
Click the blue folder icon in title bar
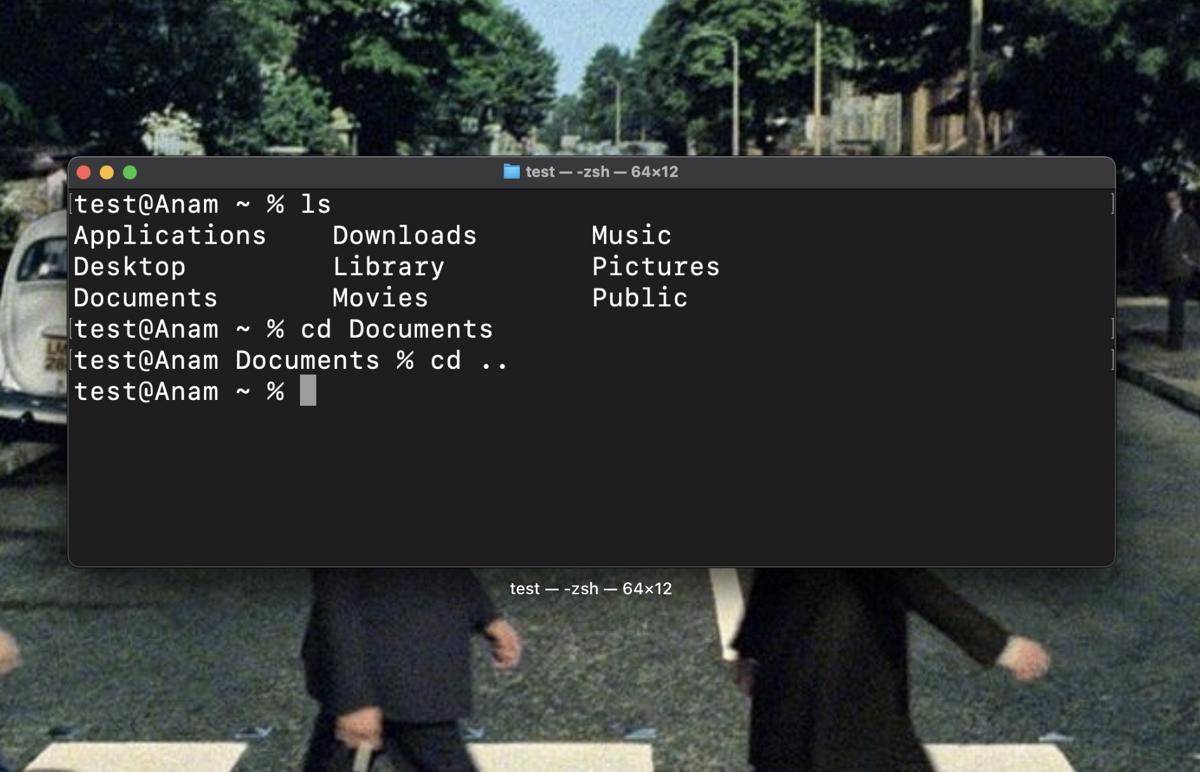[511, 172]
